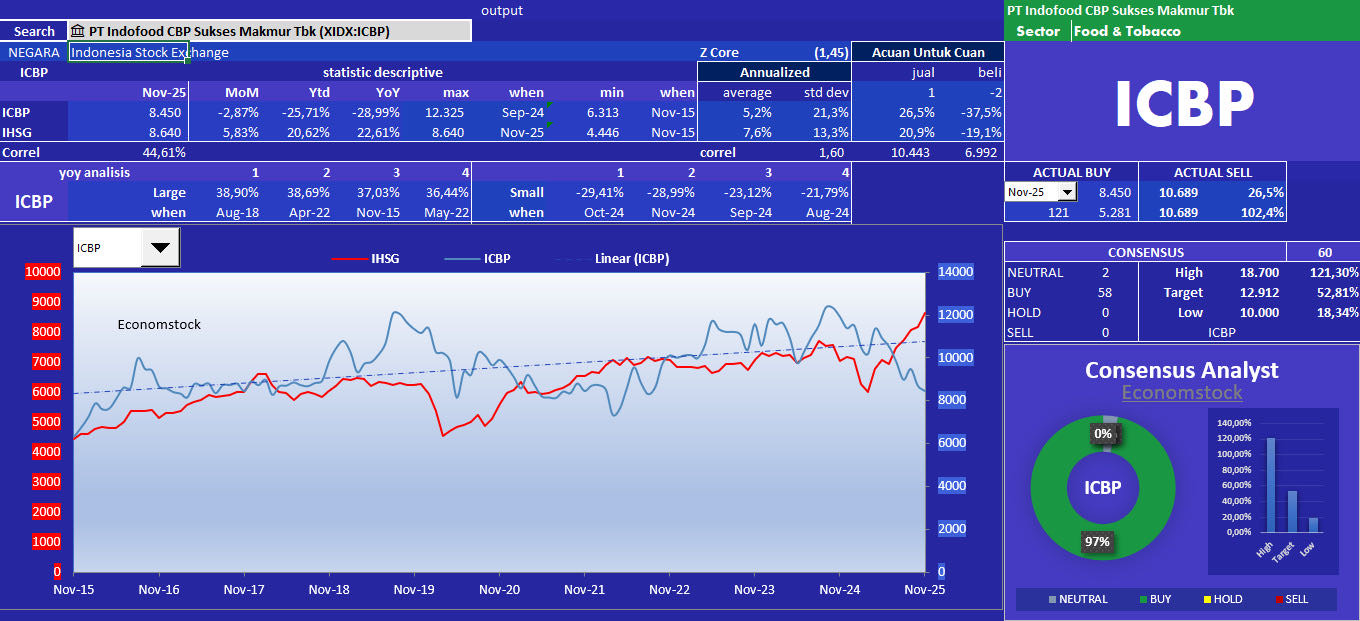Image resolution: width=1360 pixels, height=621 pixels.
Task: Select the Acuan Untuk Cuan header cell
Action: [x=927, y=52]
